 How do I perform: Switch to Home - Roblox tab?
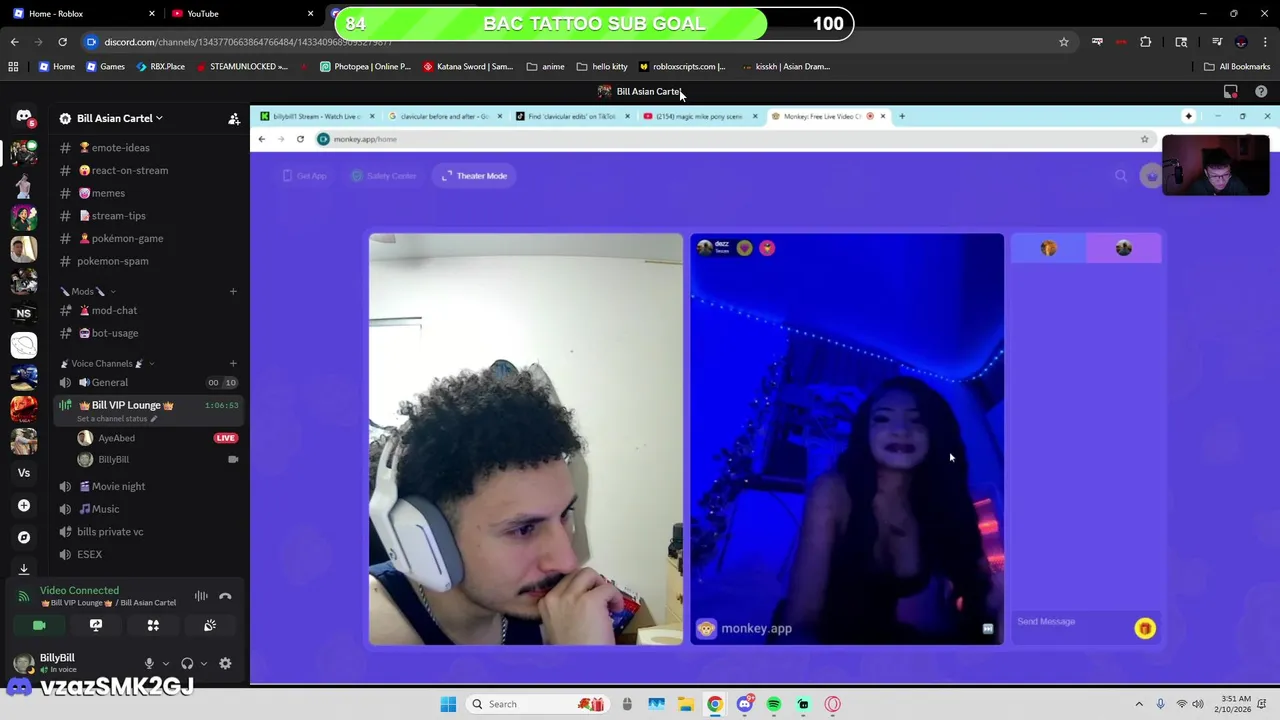[84, 13]
